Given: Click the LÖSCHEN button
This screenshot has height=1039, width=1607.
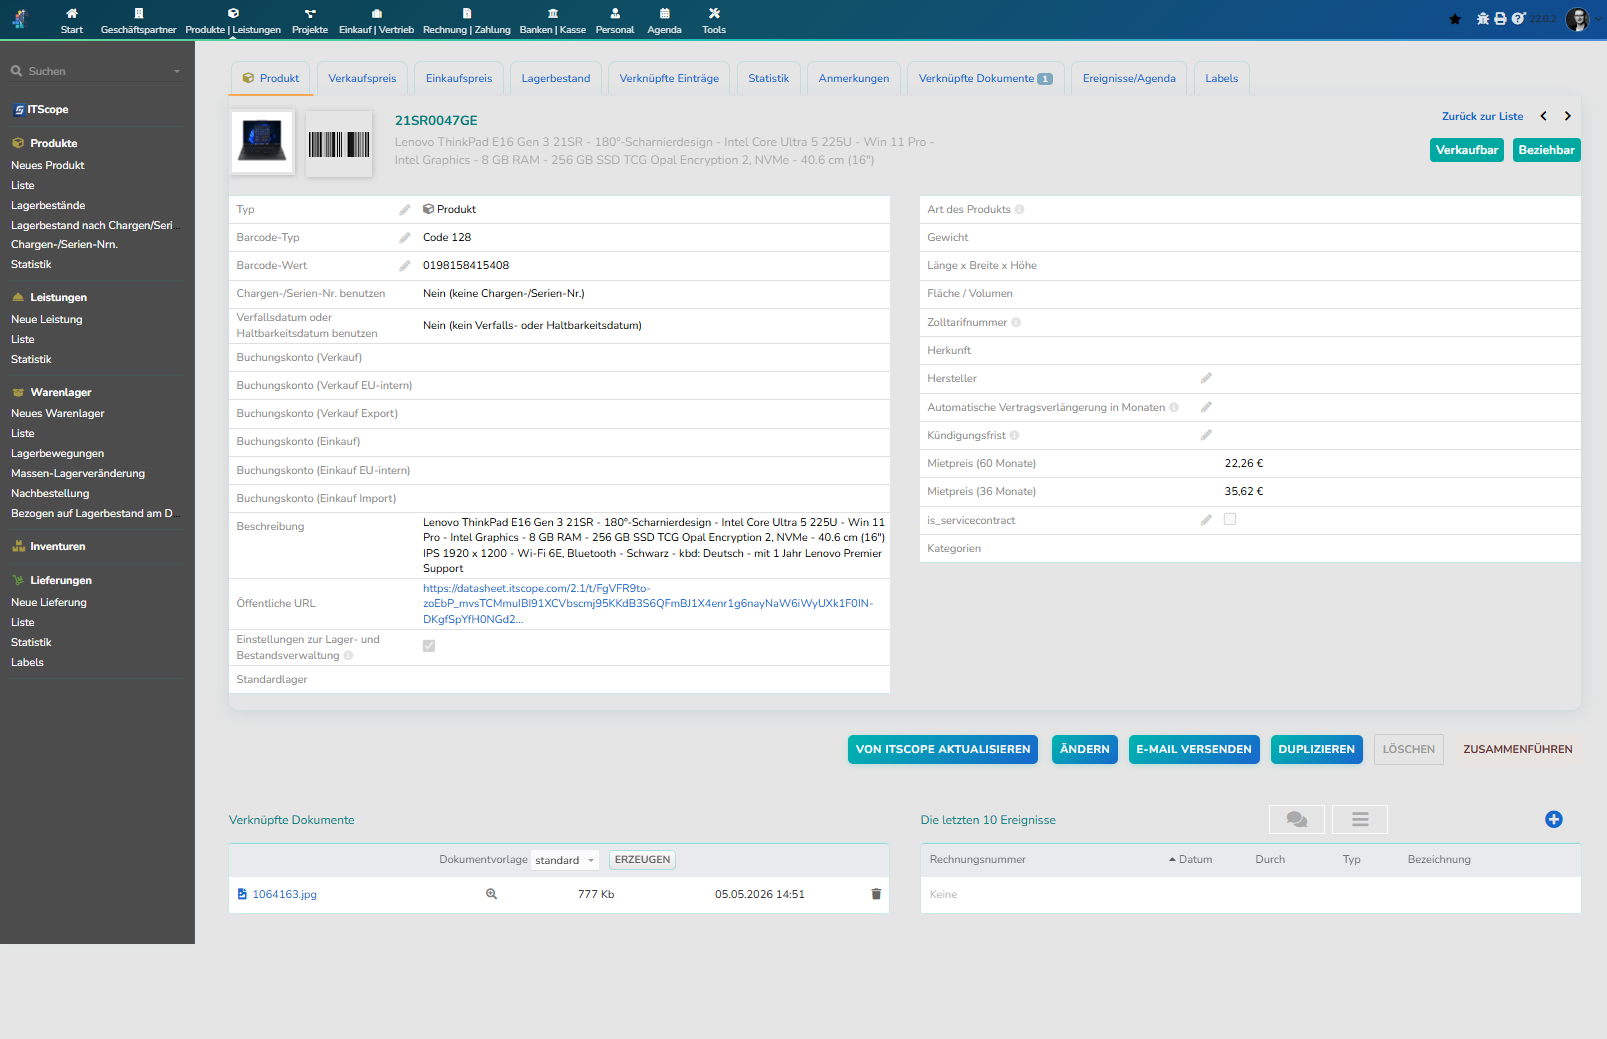Looking at the screenshot, I should coord(1409,749).
